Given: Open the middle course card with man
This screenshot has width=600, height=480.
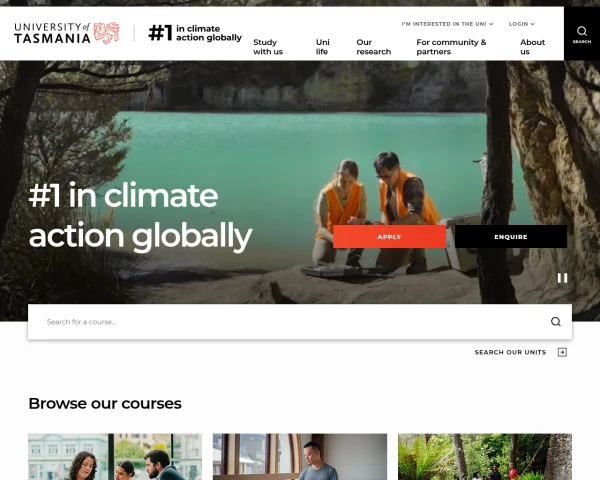Looking at the screenshot, I should coord(300,457).
